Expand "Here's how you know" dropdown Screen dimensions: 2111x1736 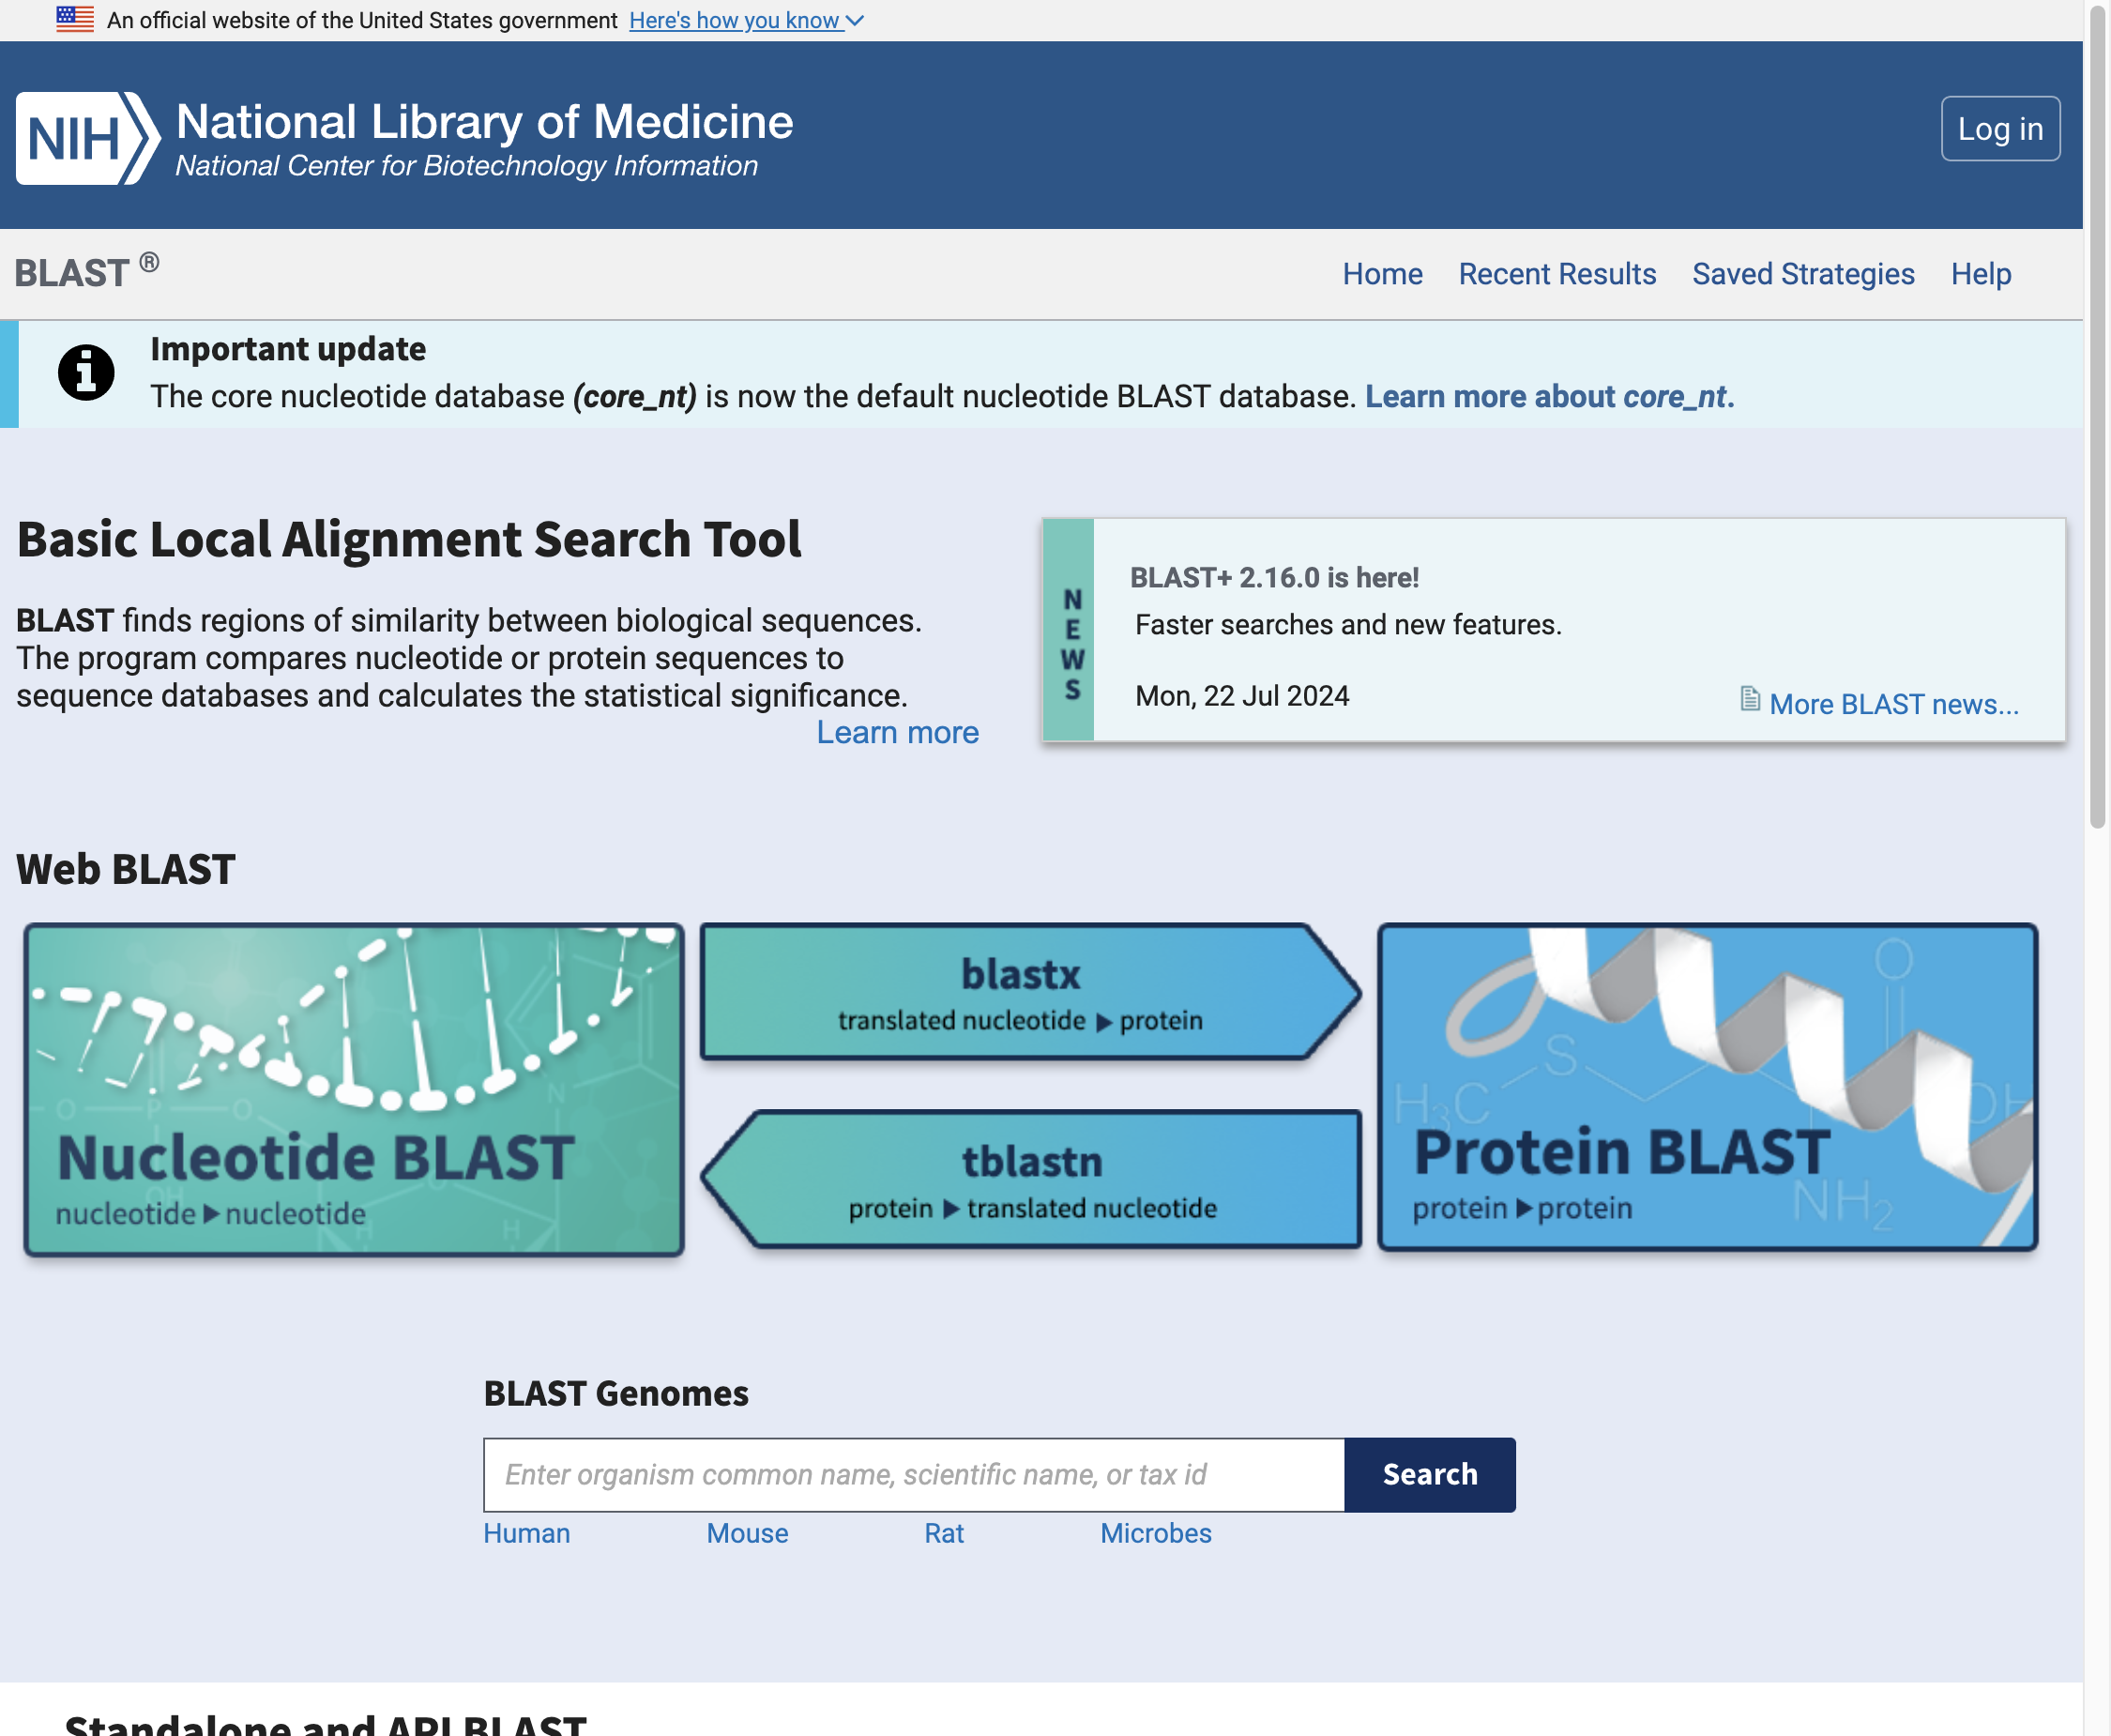point(746,20)
